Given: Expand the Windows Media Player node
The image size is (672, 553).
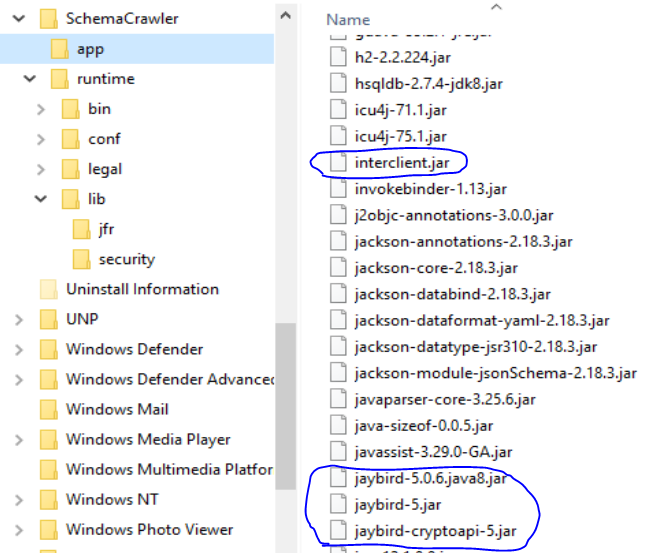Looking at the screenshot, I should click(19, 440).
